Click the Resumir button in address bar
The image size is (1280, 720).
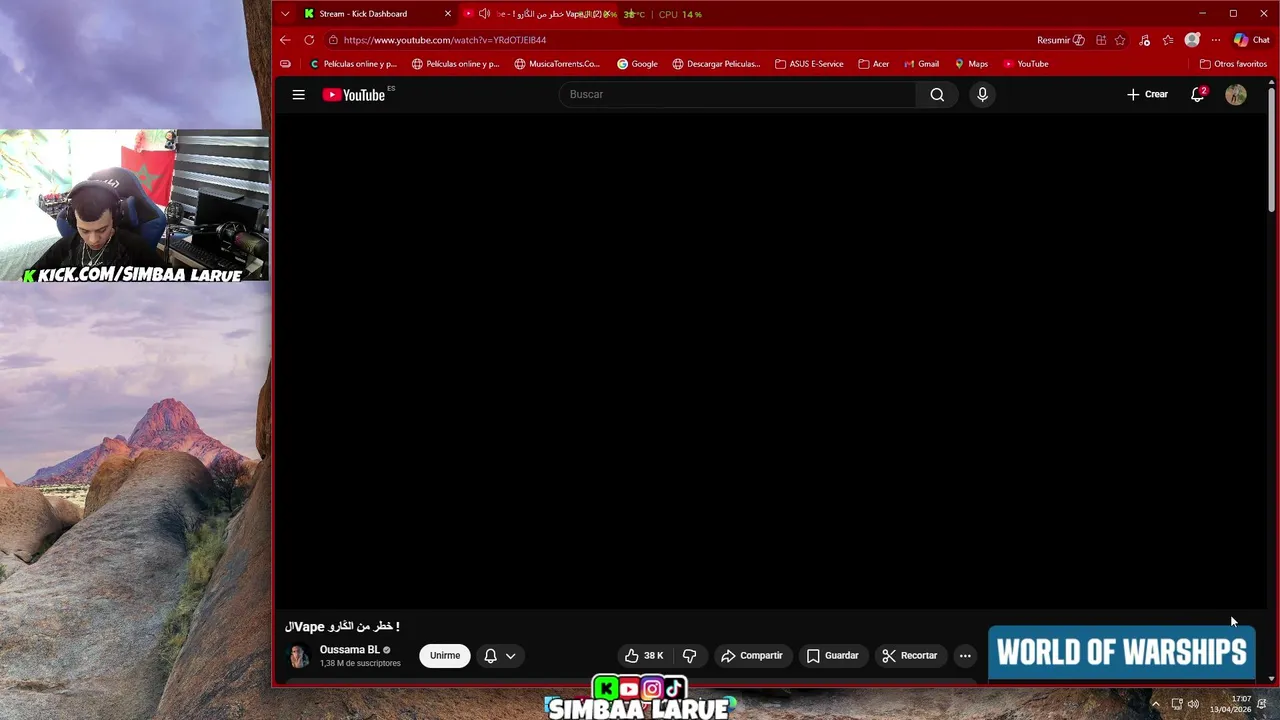[1060, 40]
